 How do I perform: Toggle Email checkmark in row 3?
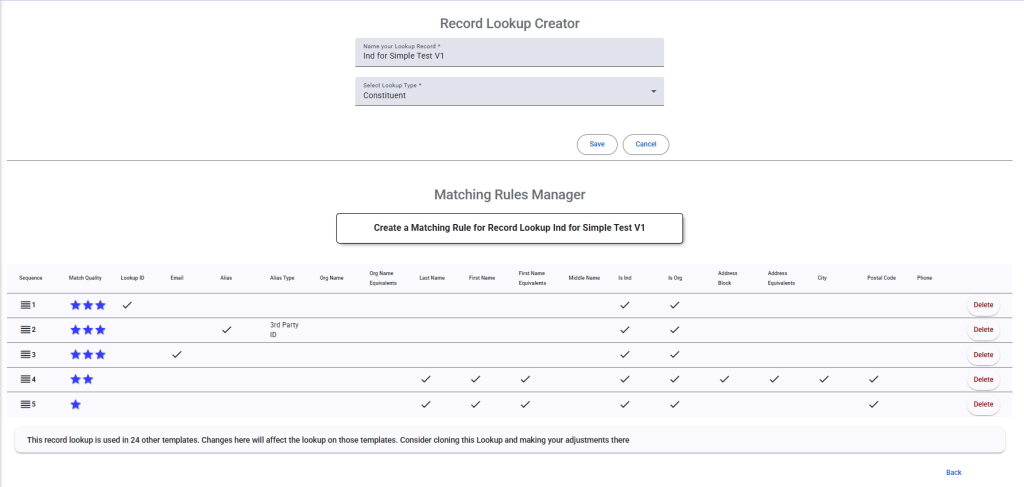177,354
